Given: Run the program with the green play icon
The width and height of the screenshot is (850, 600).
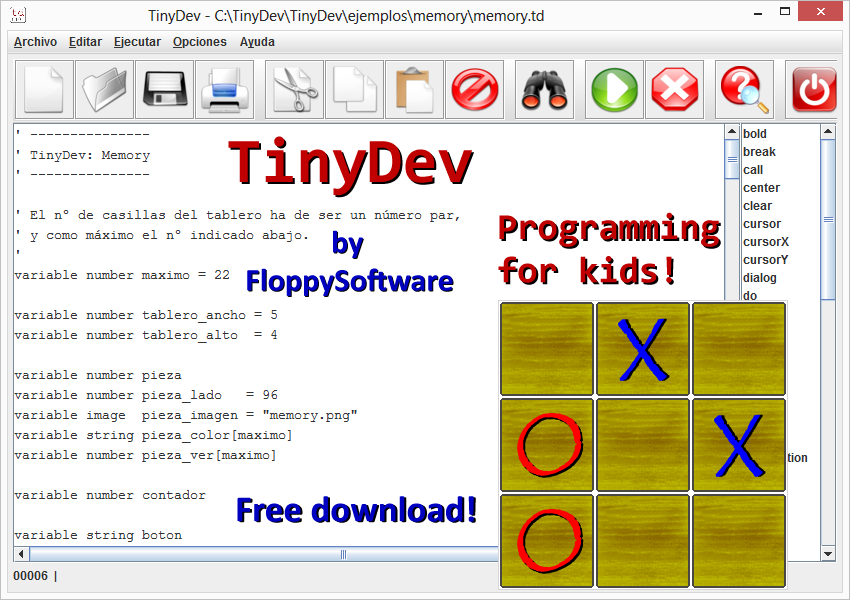Looking at the screenshot, I should (614, 89).
